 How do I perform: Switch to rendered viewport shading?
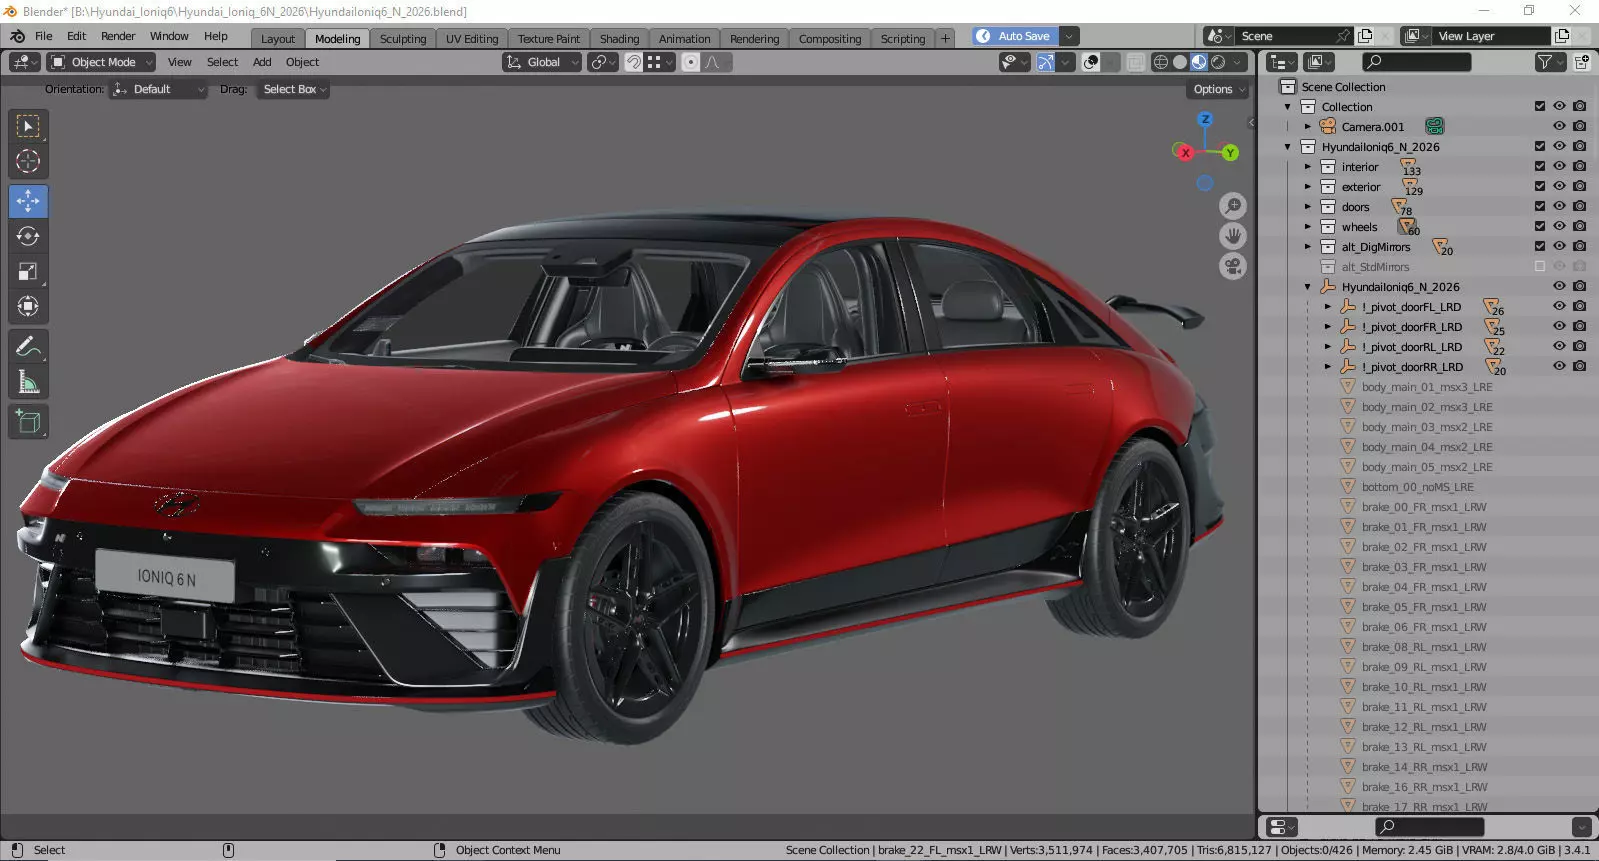click(1218, 62)
